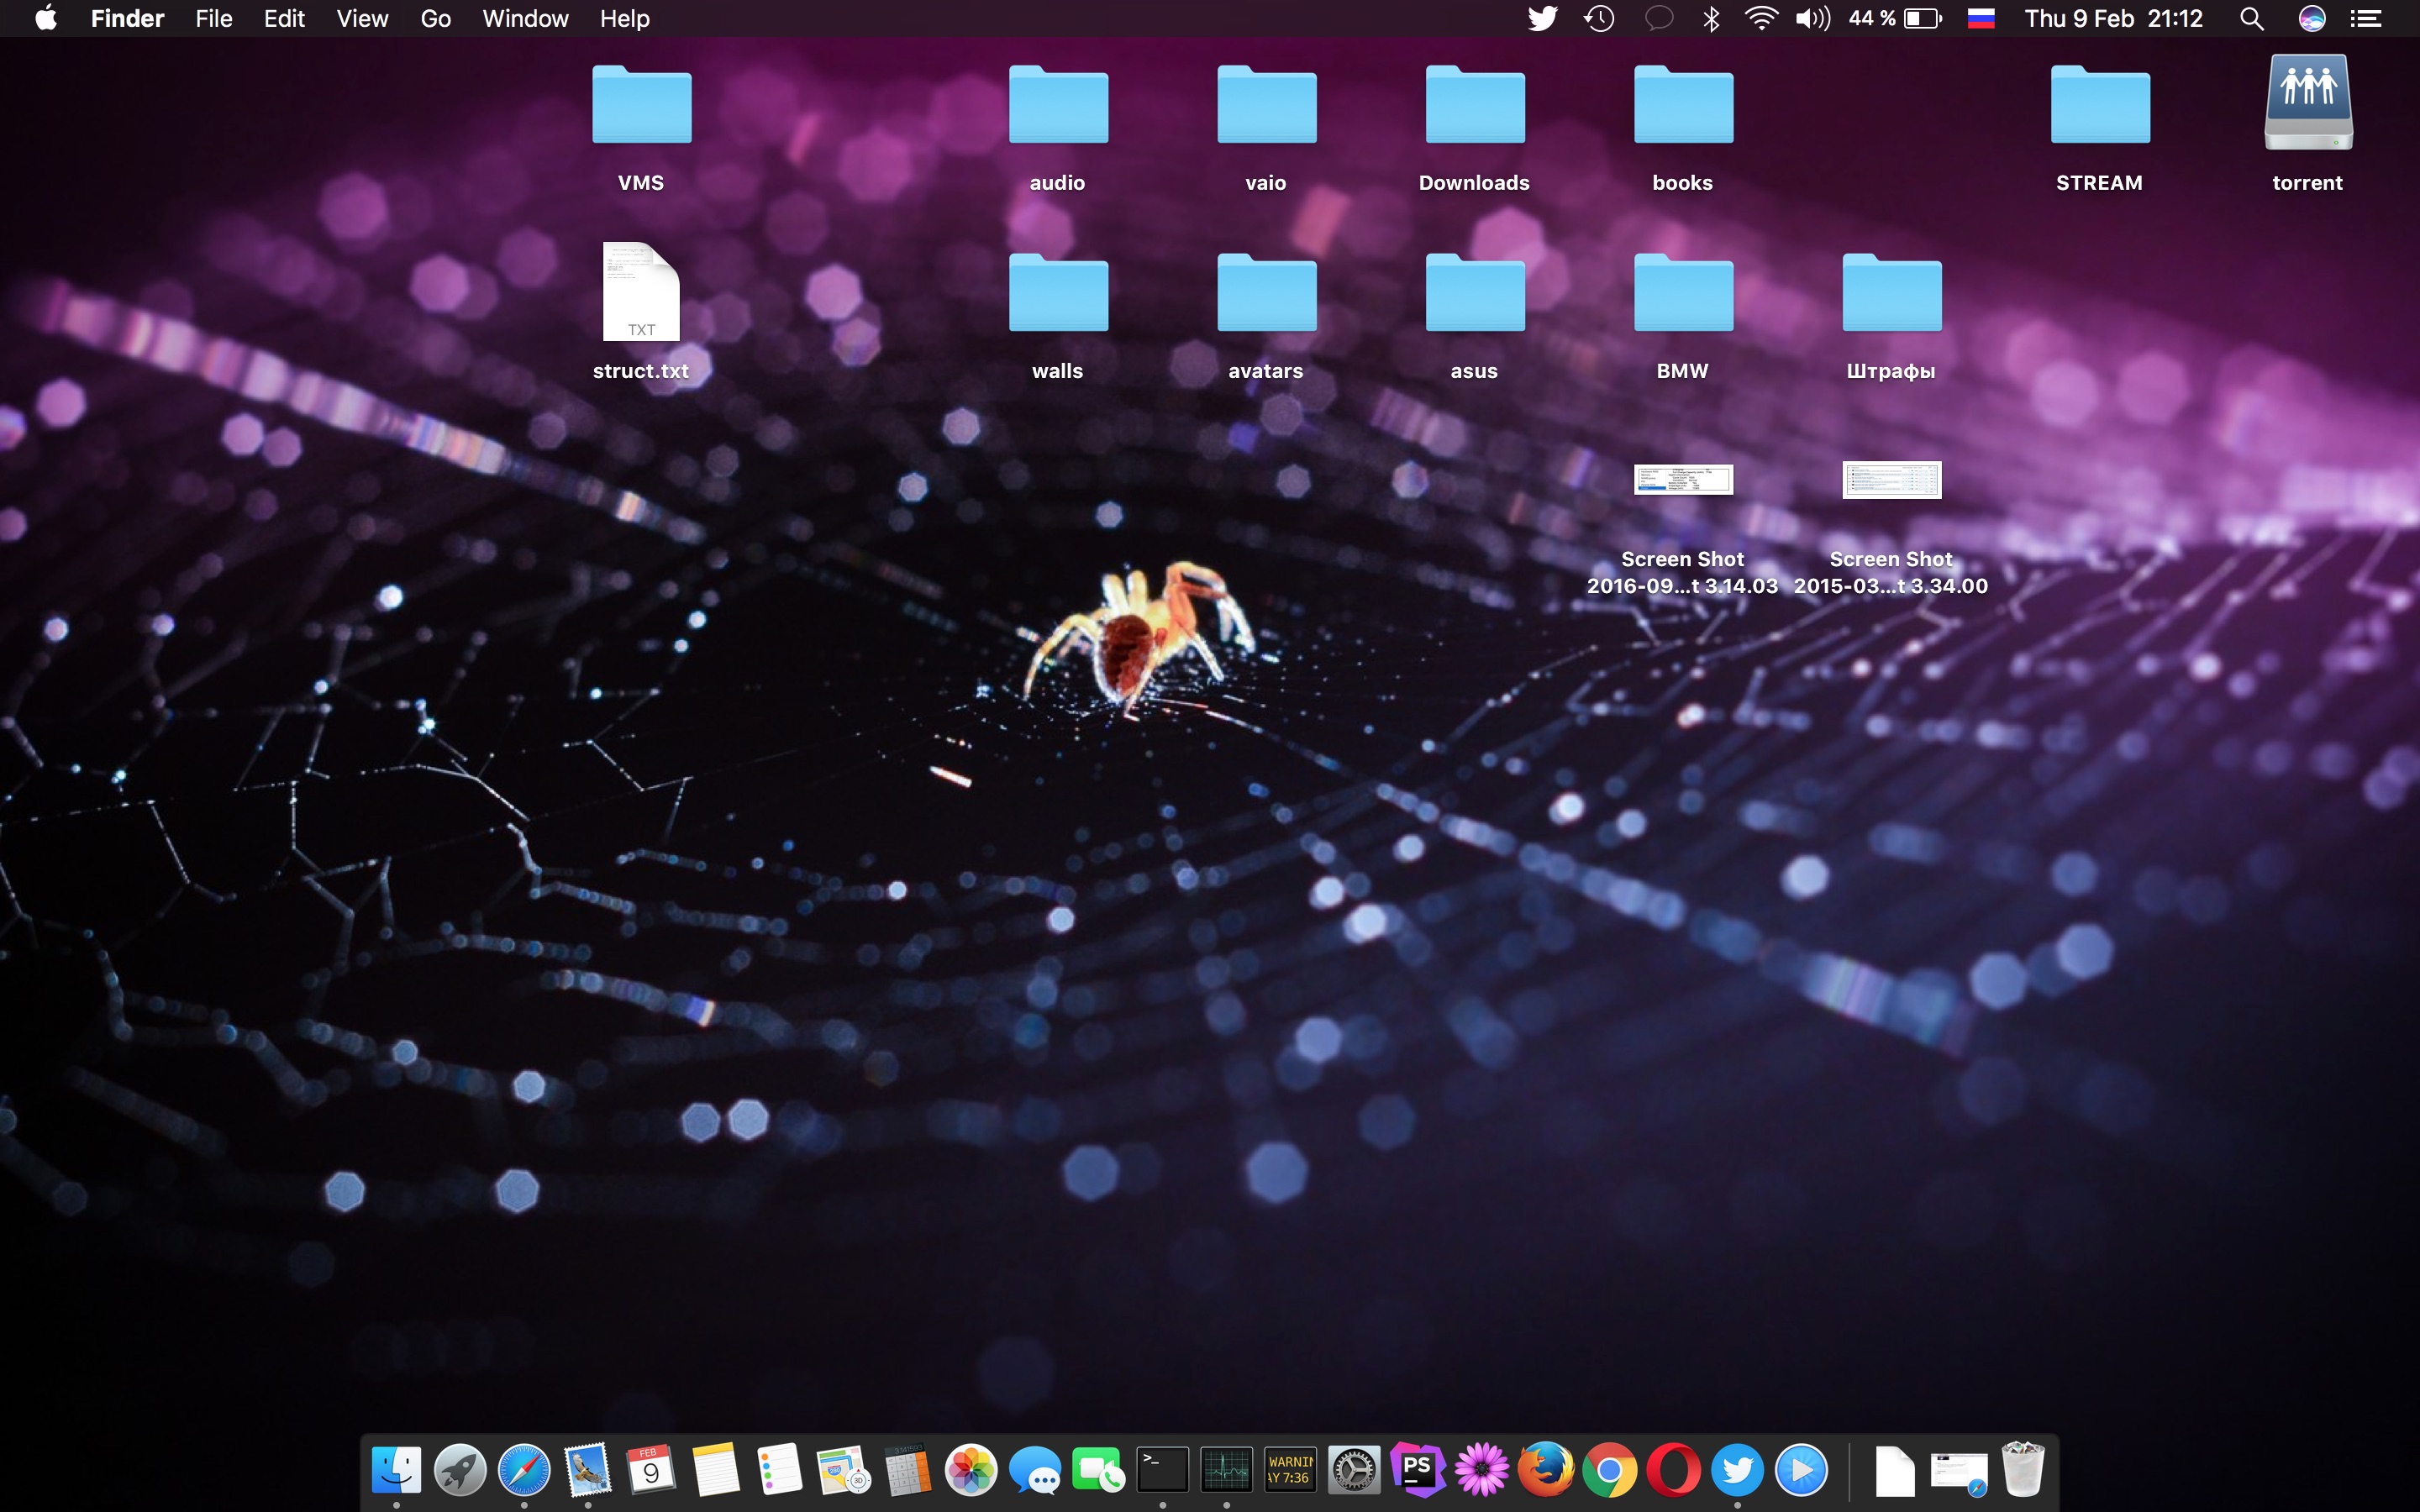Open Safari from the Dock
This screenshot has width=2420, height=1512.
[x=524, y=1470]
